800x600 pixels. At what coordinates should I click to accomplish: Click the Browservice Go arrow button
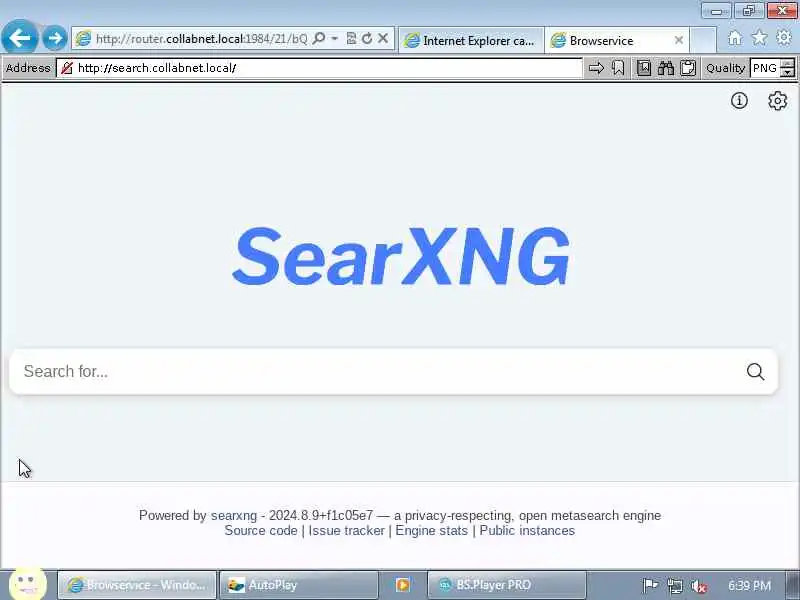pyautogui.click(x=596, y=68)
